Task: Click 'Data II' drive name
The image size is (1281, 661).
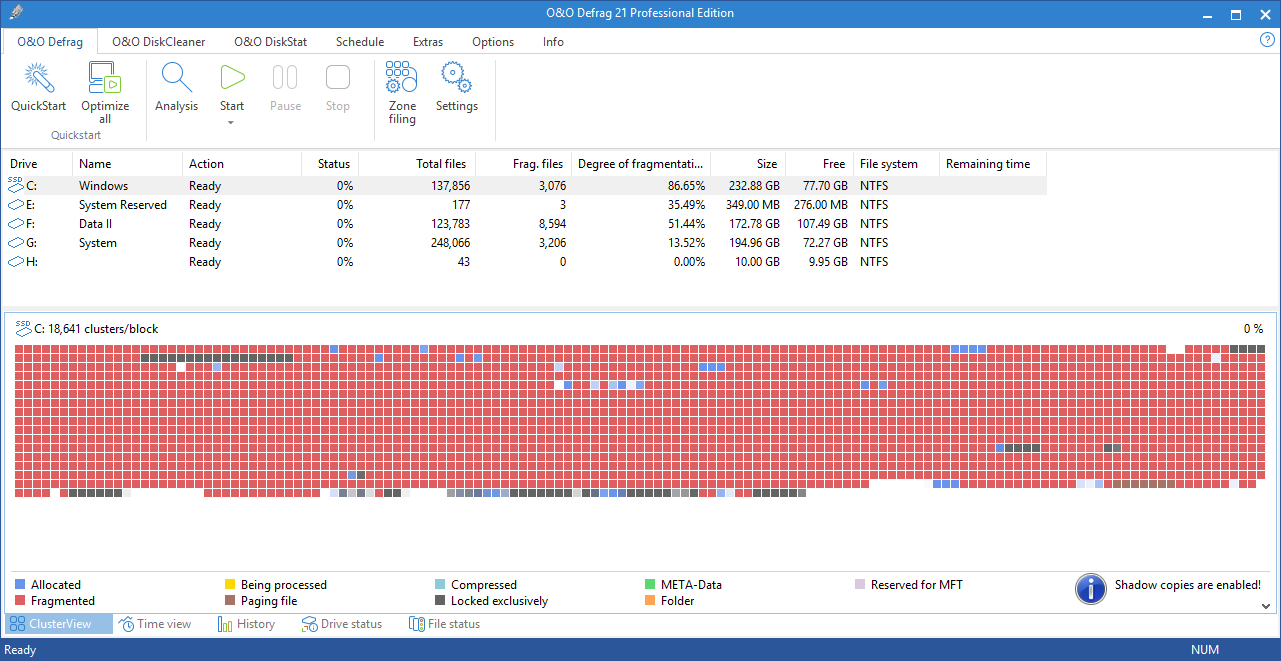Action: 95,224
